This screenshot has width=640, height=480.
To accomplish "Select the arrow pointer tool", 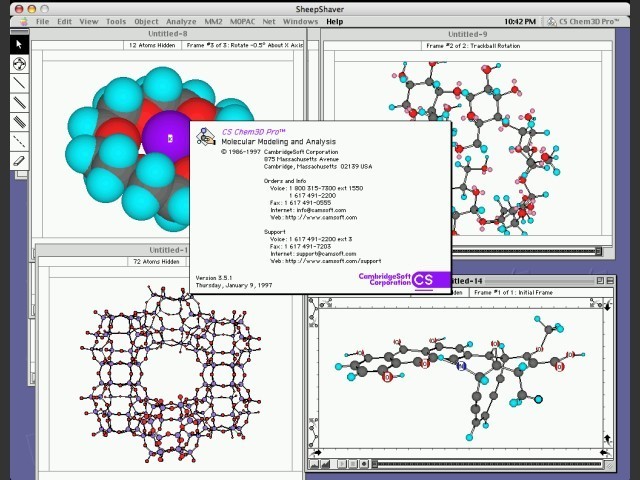I will (x=19, y=44).
